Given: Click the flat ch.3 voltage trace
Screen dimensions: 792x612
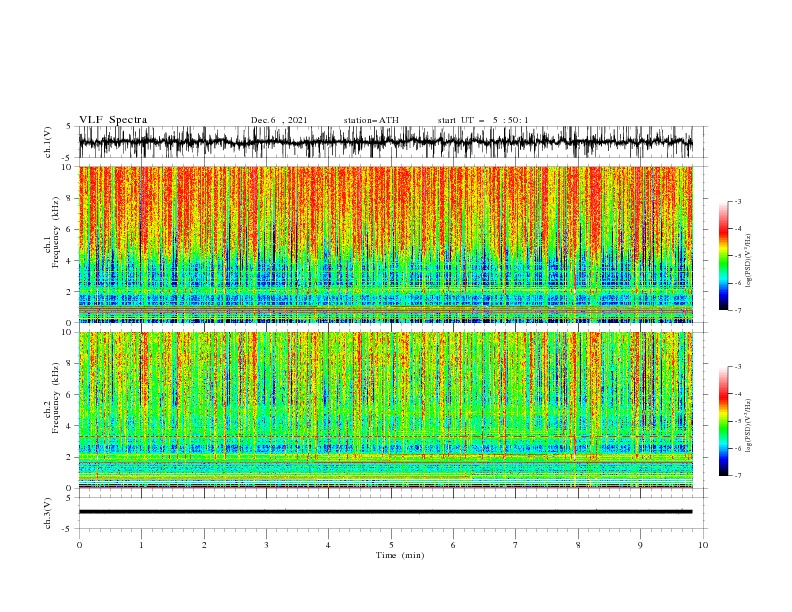Looking at the screenshot, I should pos(385,512).
